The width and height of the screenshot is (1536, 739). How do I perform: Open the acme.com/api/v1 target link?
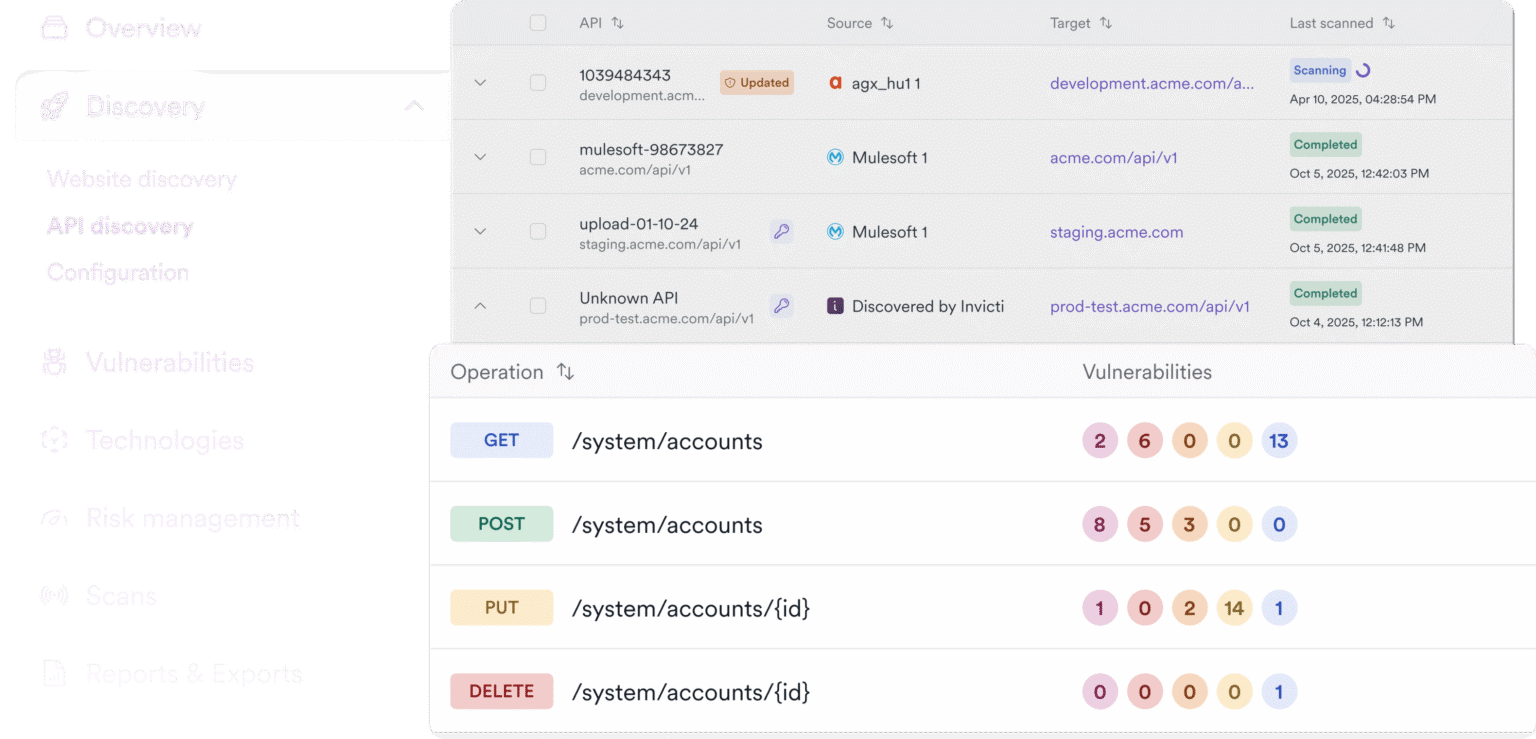[x=1113, y=157]
